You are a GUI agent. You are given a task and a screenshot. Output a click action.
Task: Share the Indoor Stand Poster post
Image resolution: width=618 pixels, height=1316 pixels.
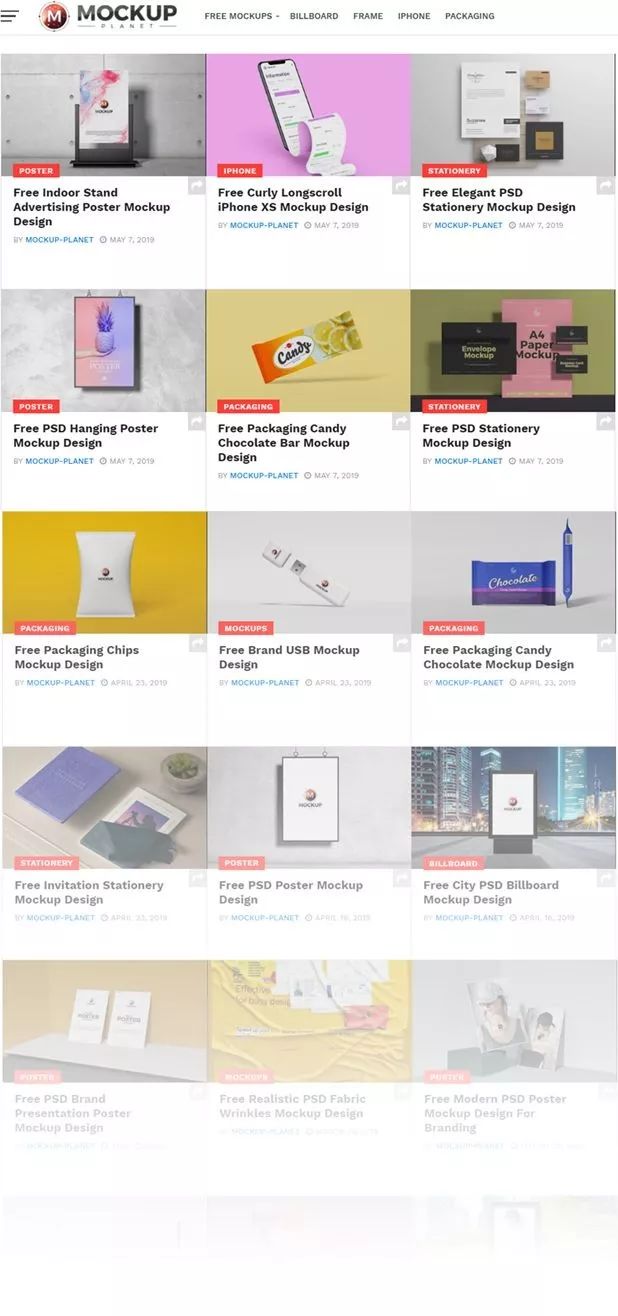[x=196, y=186]
